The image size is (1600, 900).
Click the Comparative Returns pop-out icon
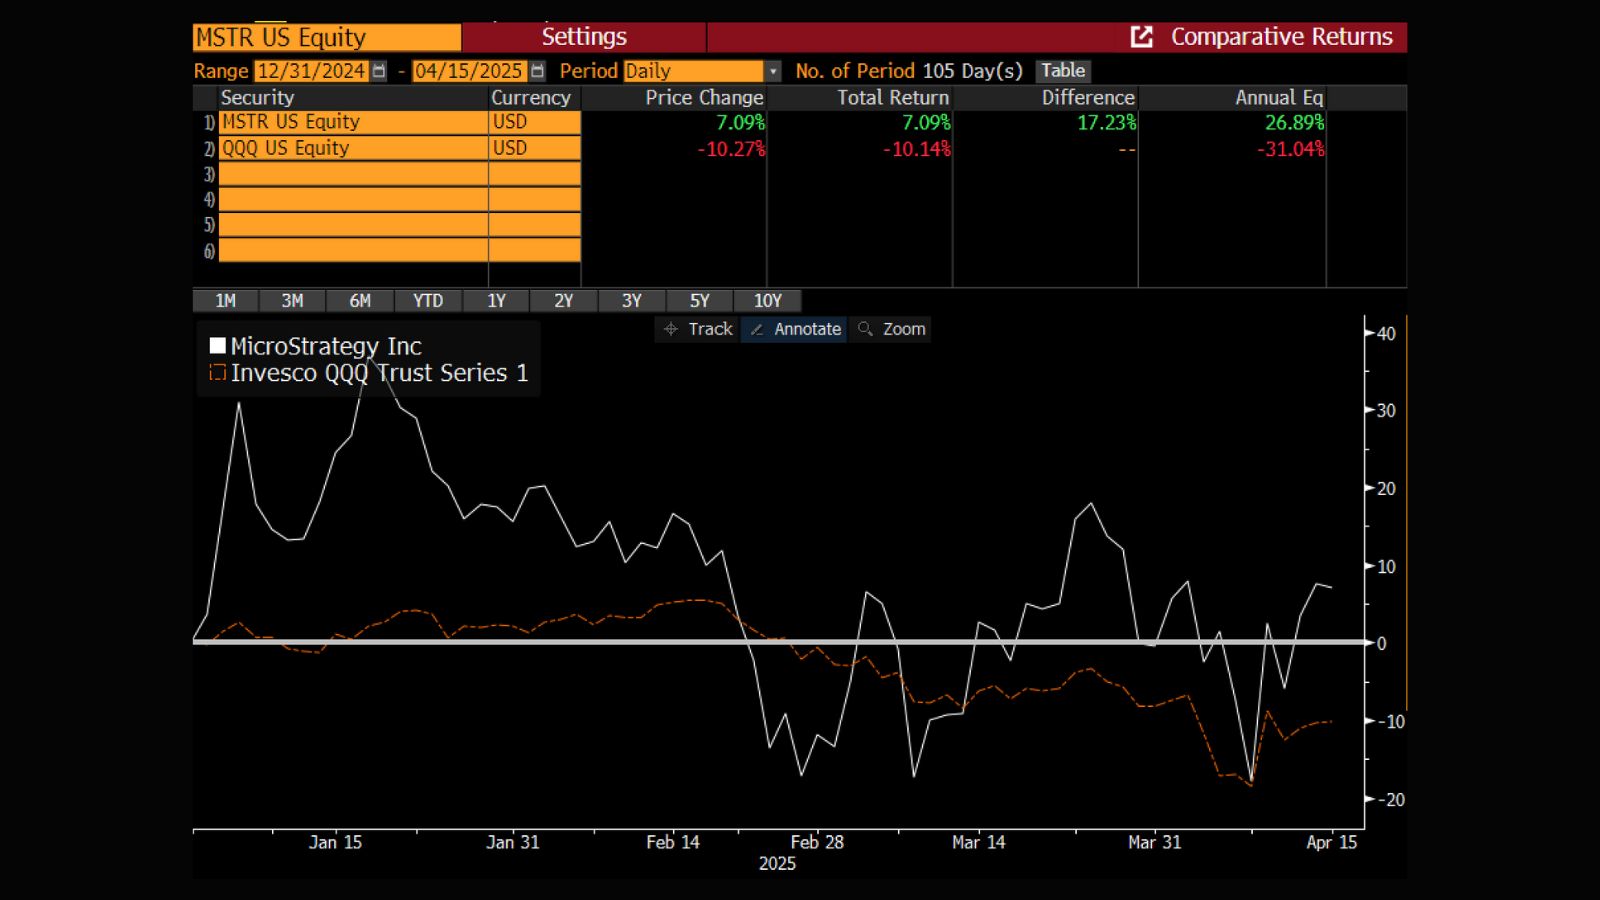1142,37
